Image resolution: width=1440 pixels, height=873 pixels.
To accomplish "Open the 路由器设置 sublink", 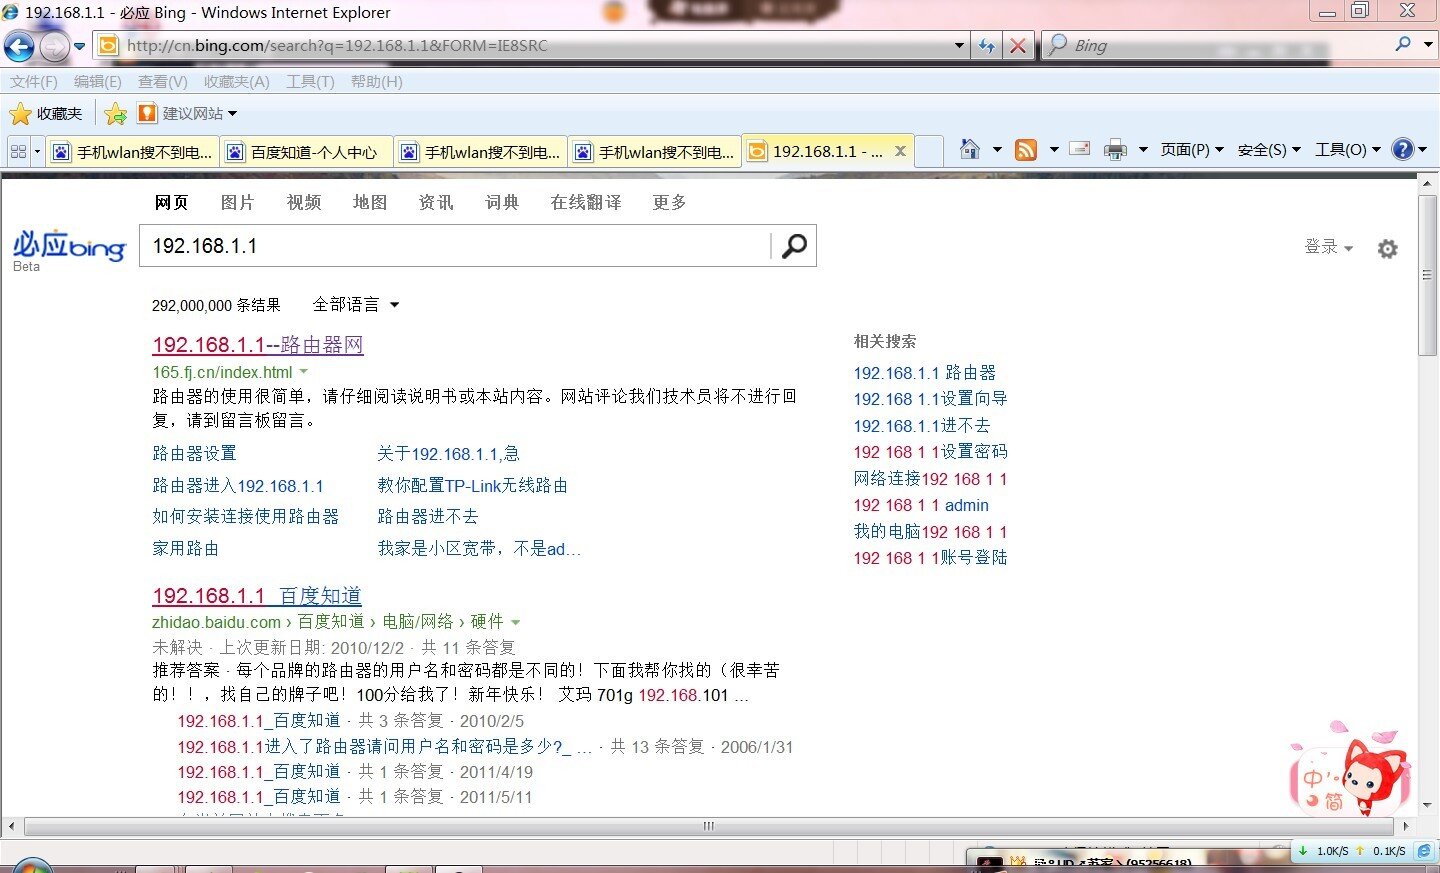I will coord(194,453).
